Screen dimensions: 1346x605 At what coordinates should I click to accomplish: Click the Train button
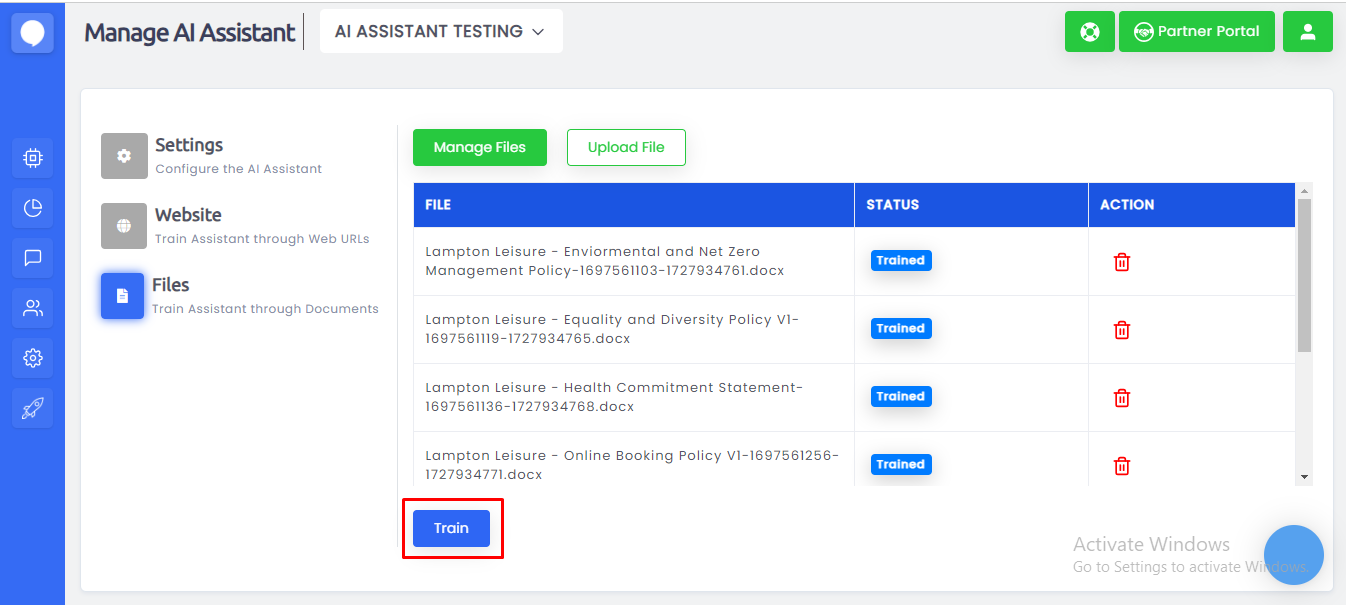click(x=451, y=528)
